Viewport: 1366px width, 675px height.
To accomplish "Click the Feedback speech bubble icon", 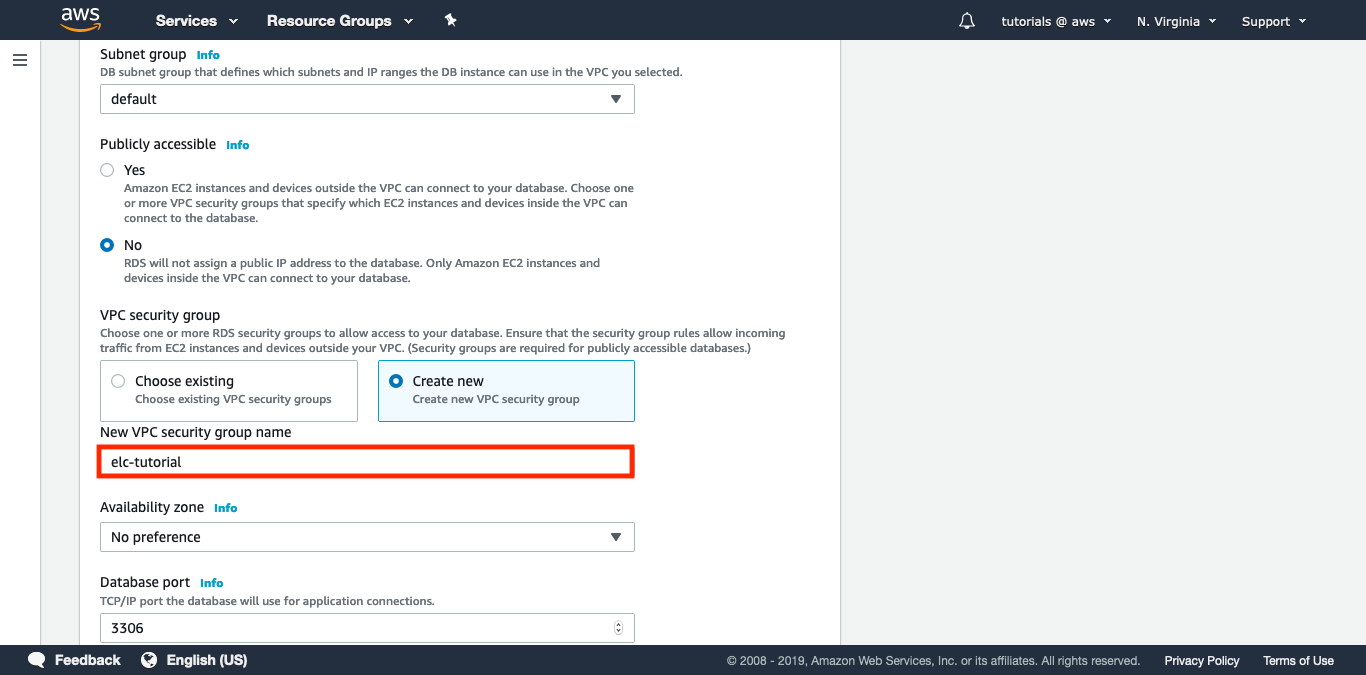I will (x=37, y=660).
